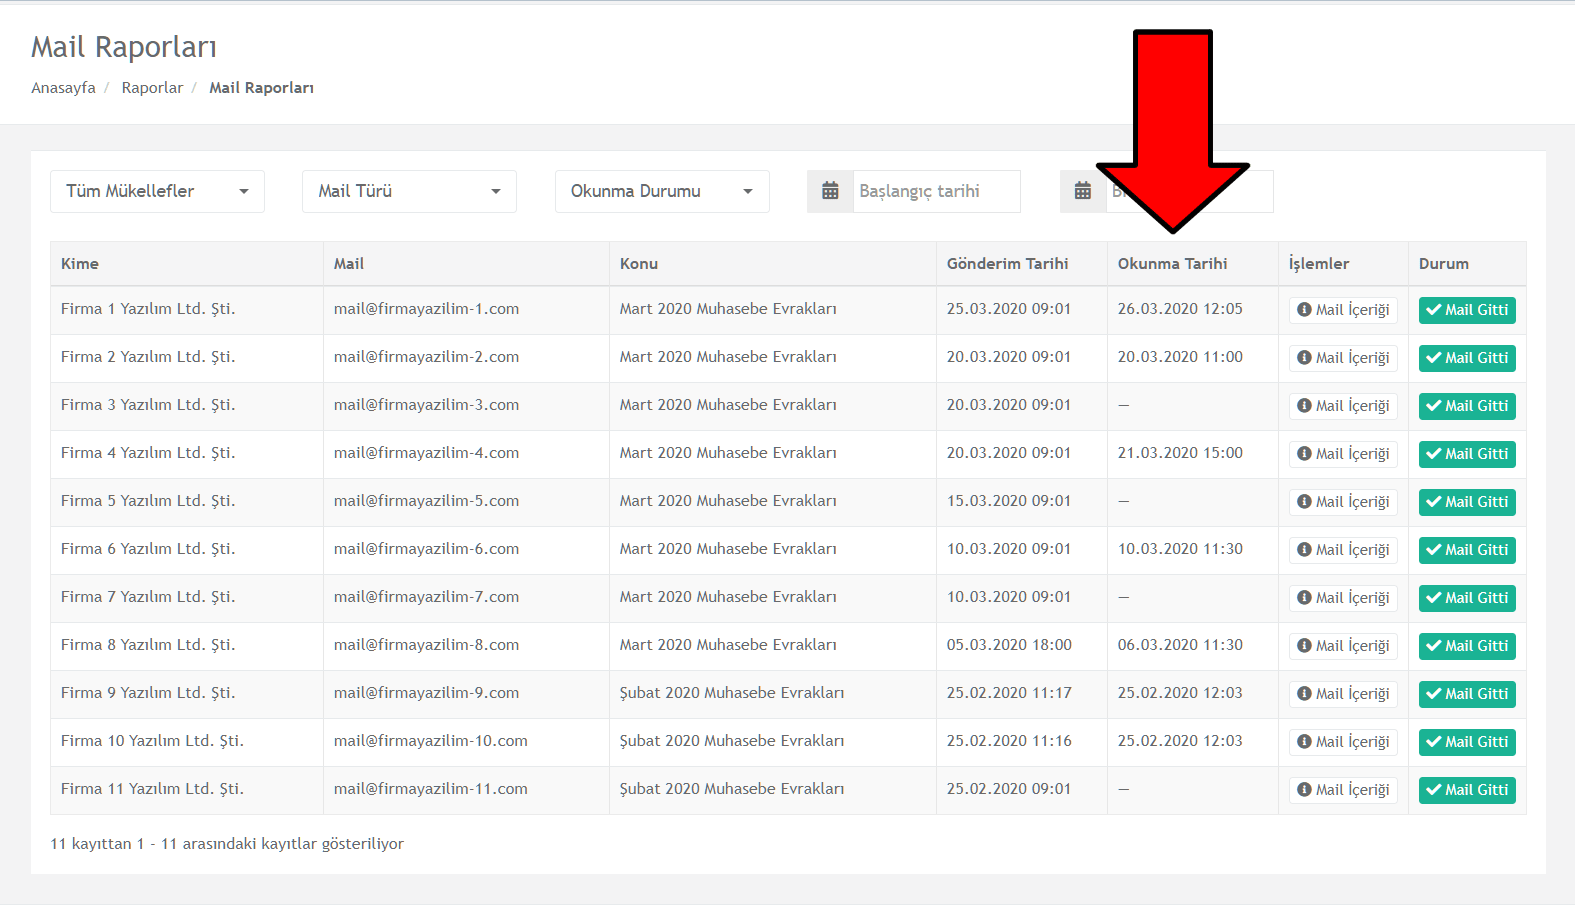
Task: Open Mail İçeriği for Firma 2
Action: point(1343,358)
